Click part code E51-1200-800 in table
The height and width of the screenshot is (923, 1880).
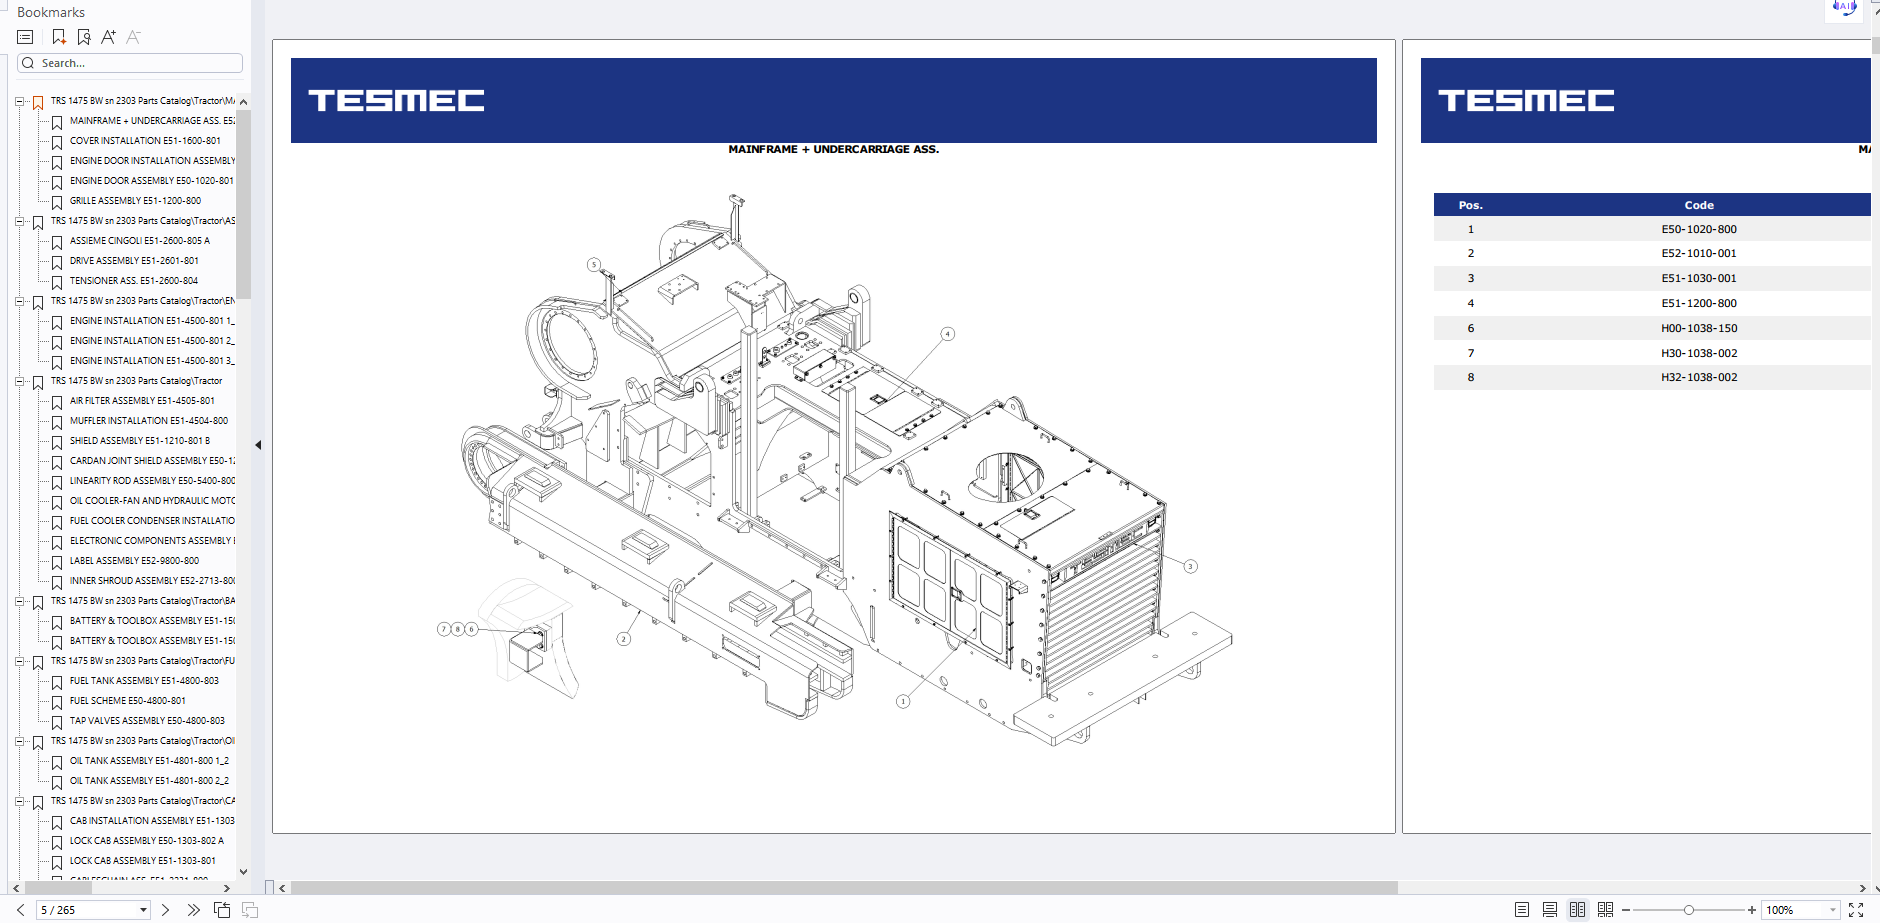click(x=1699, y=303)
